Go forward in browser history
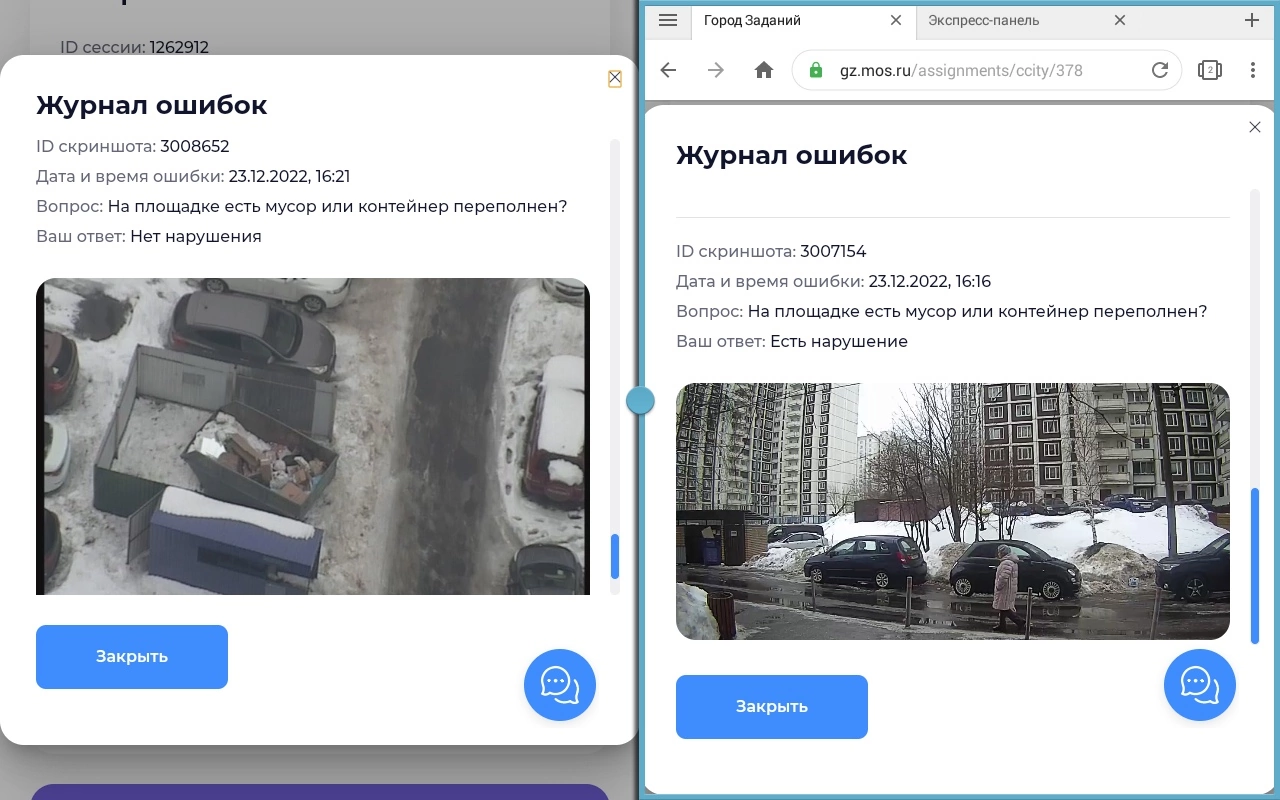Screen dimensions: 1280x800 point(716,70)
